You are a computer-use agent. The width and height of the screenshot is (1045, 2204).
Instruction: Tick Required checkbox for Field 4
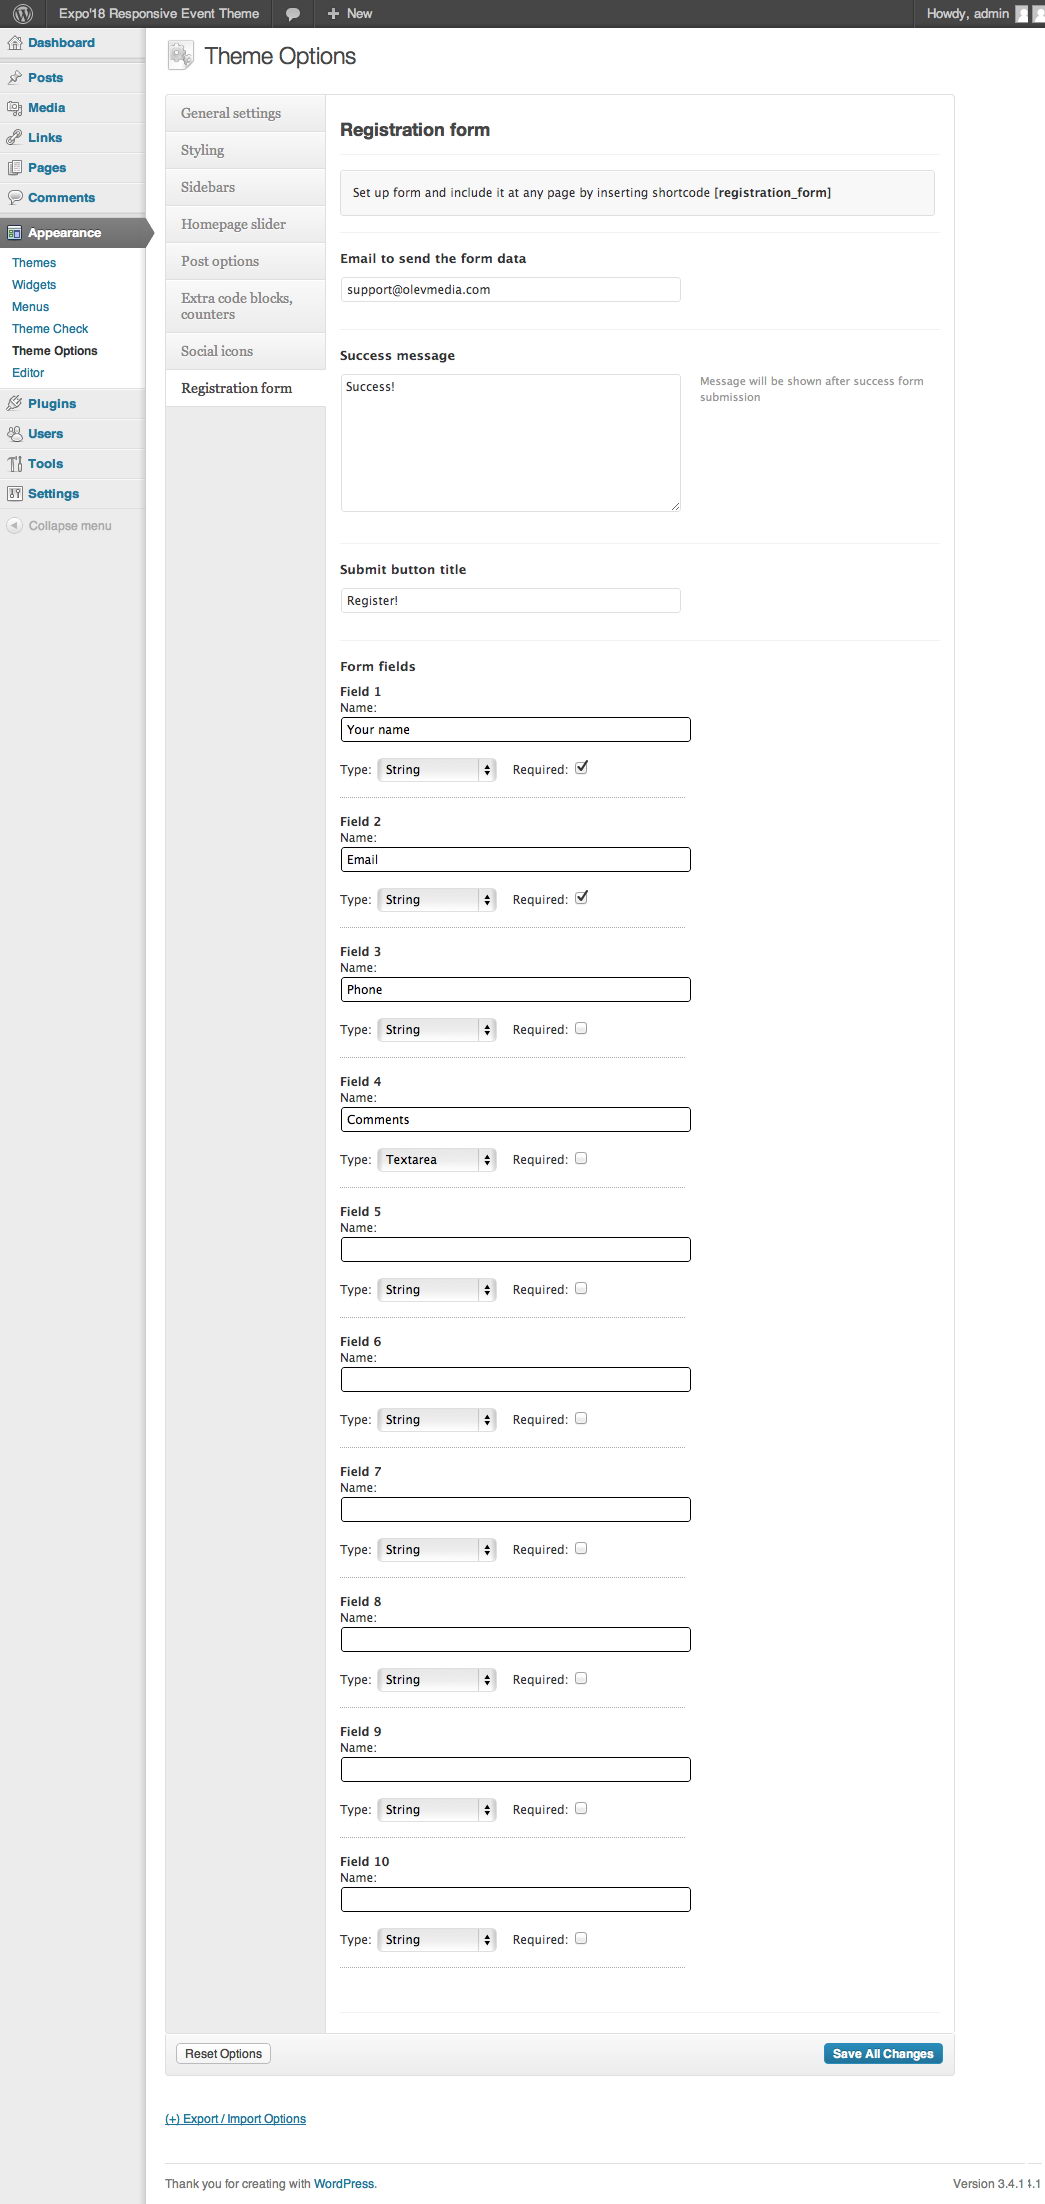point(581,1158)
